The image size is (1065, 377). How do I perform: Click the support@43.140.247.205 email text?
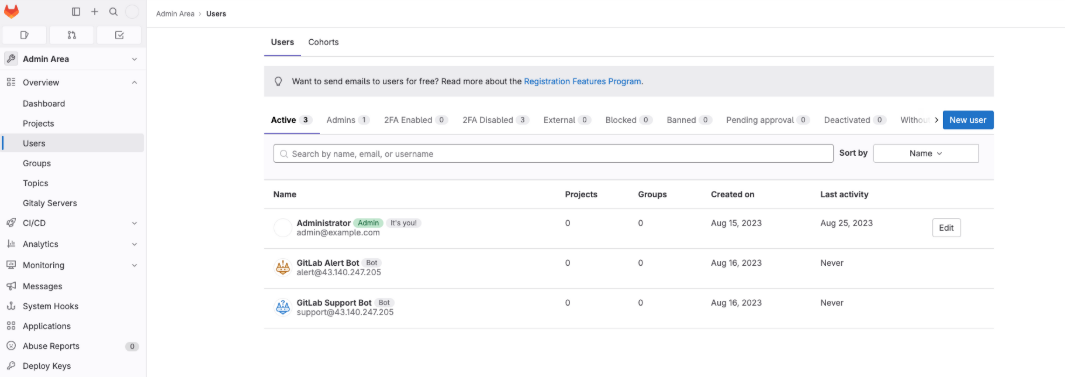click(x=345, y=312)
